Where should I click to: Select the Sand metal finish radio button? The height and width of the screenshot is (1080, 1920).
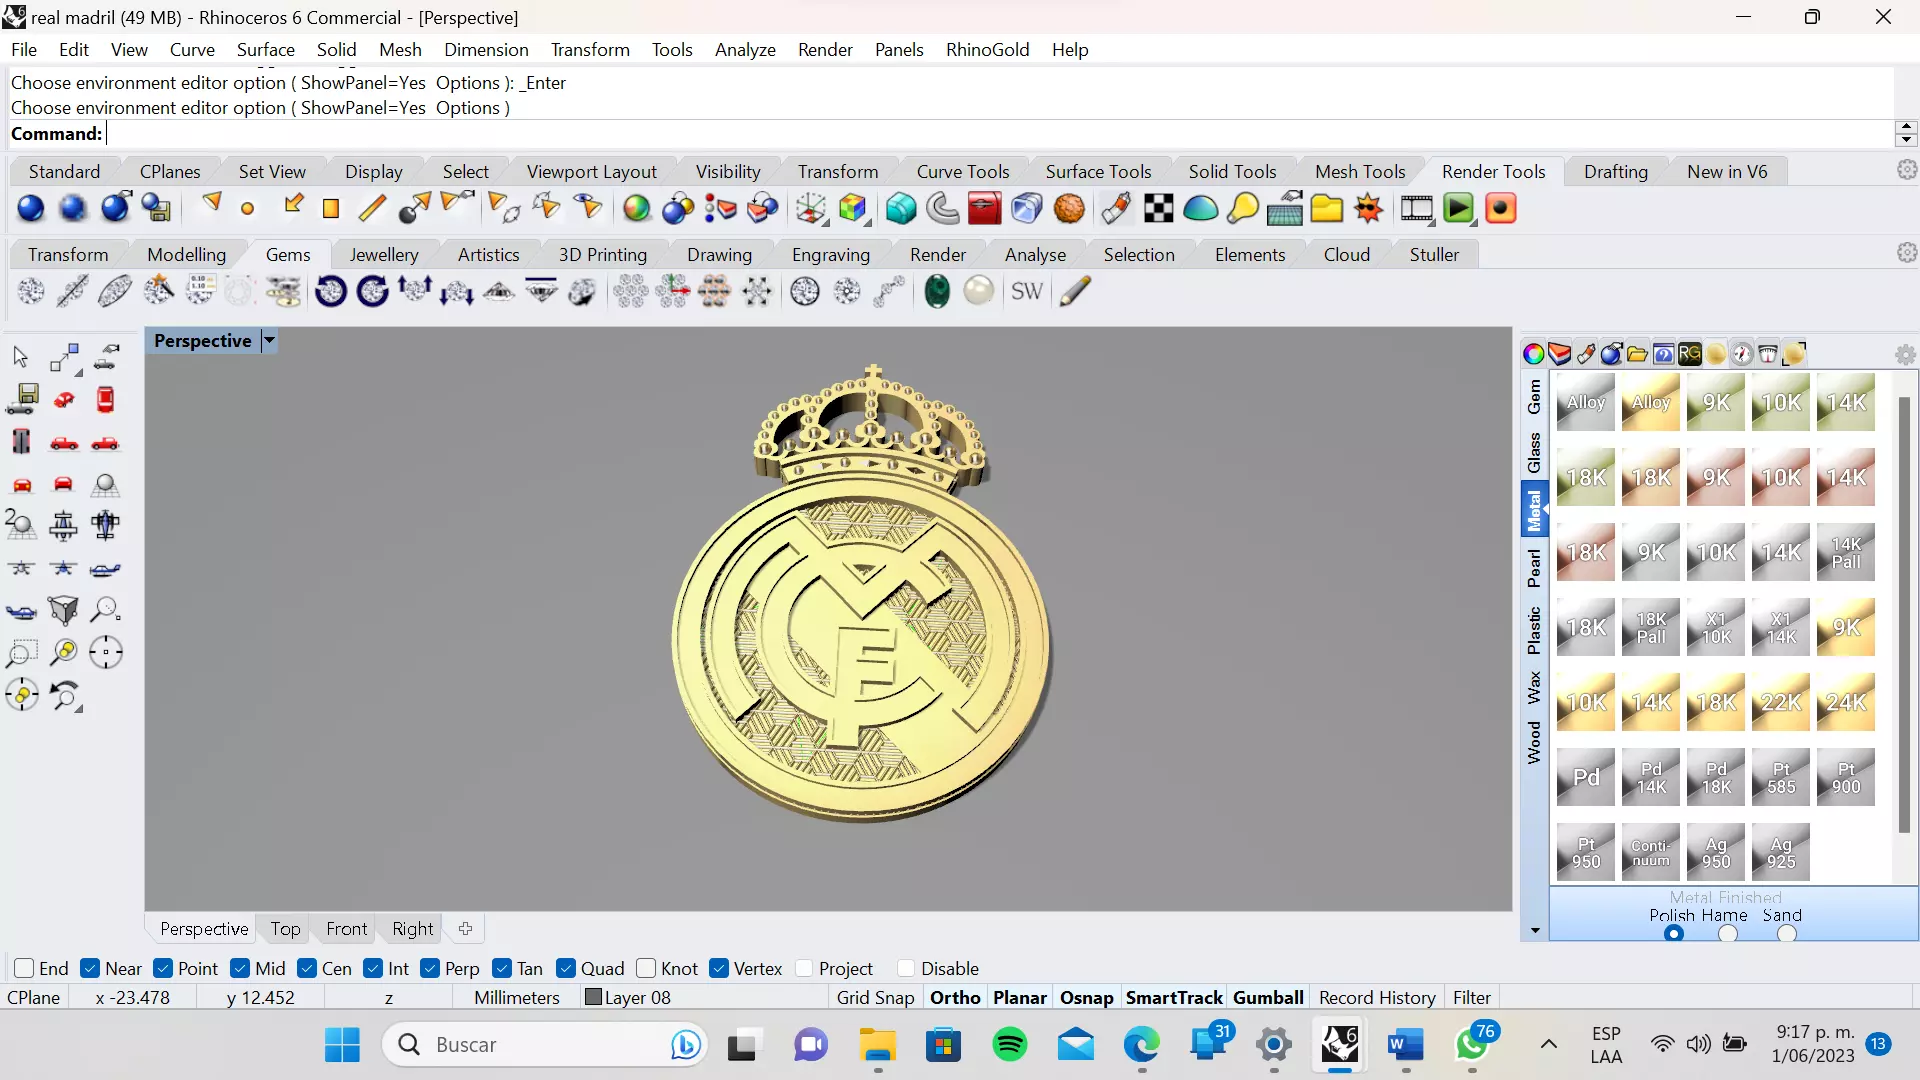point(1787,934)
